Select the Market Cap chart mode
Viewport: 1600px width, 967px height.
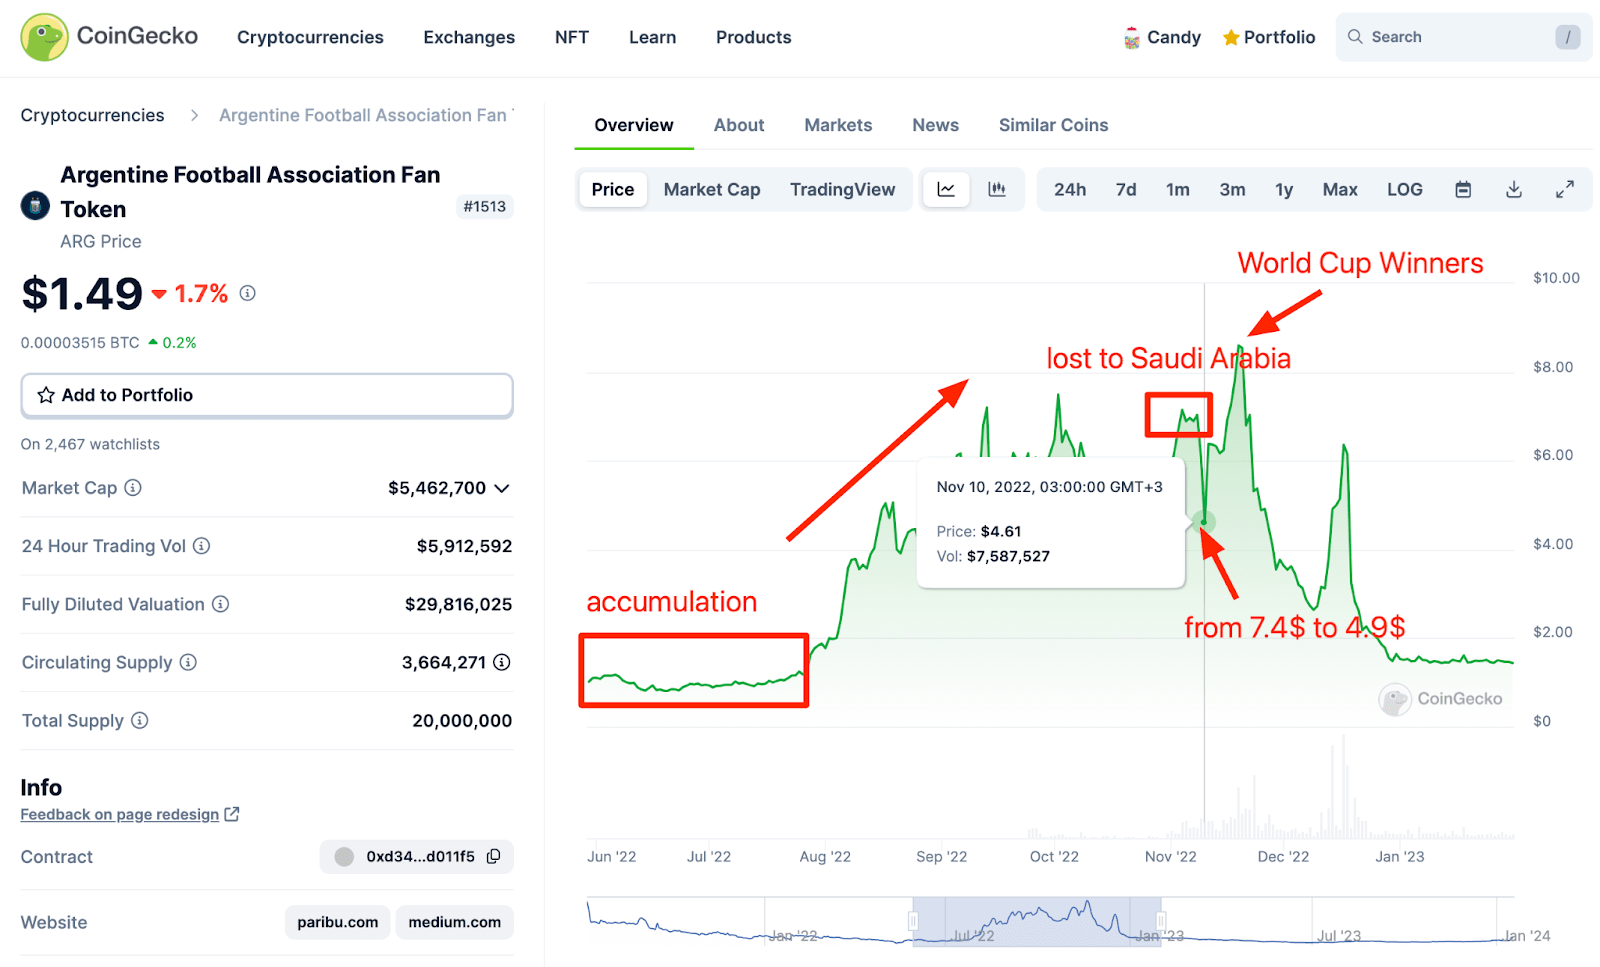pos(712,189)
